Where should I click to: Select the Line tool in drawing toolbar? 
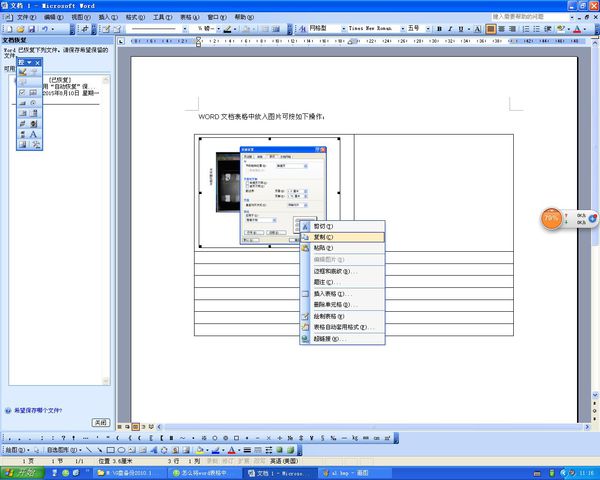89,450
